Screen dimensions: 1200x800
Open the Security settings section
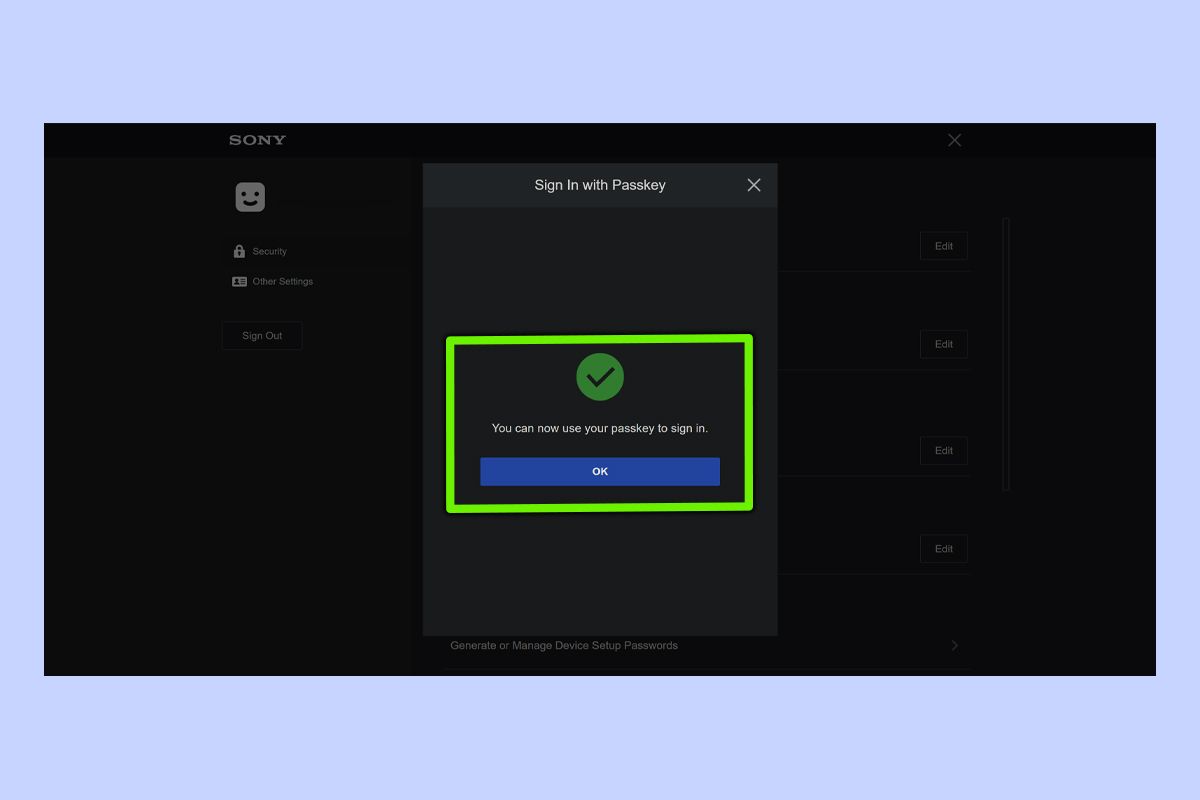pos(268,251)
